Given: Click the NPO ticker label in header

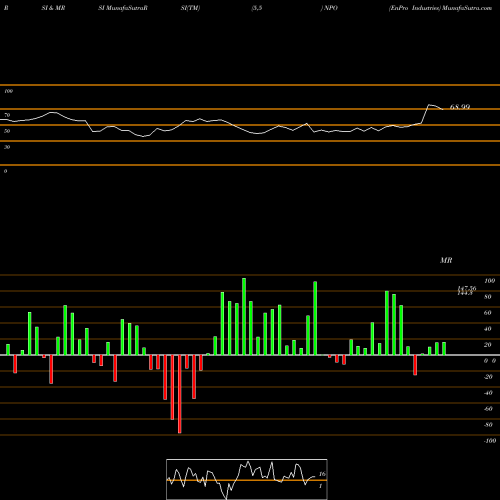Looking at the screenshot, I should coord(330,8).
